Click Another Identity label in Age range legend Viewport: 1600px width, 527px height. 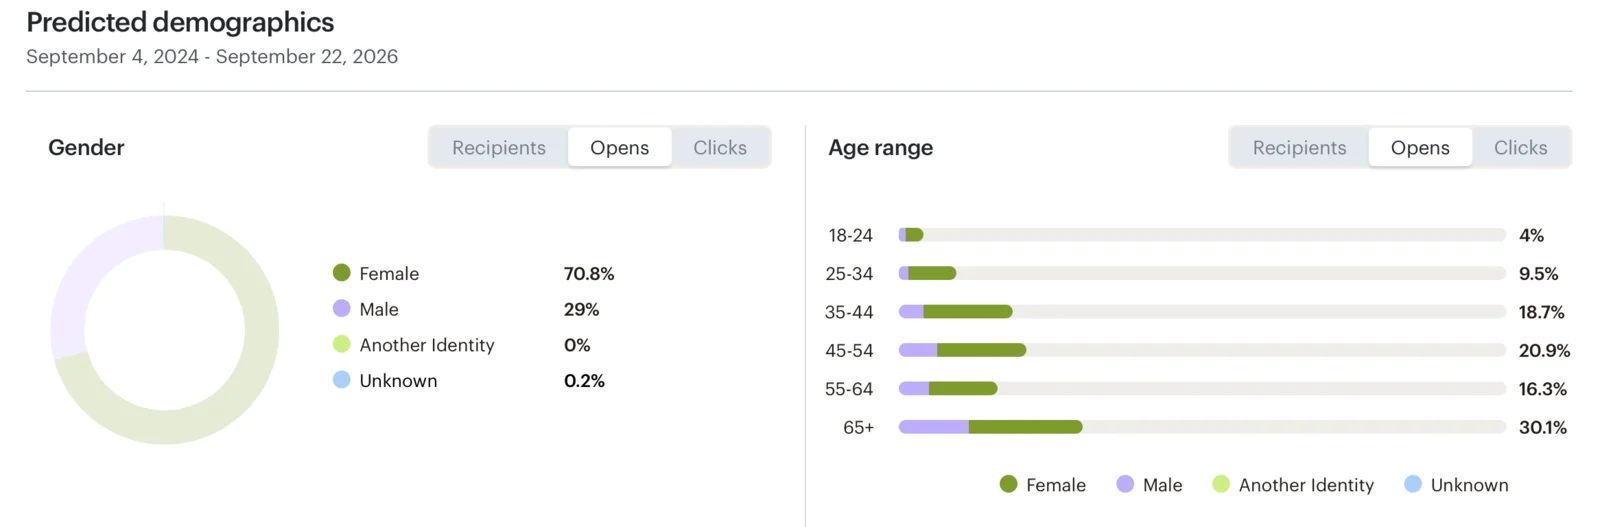(x=1306, y=485)
